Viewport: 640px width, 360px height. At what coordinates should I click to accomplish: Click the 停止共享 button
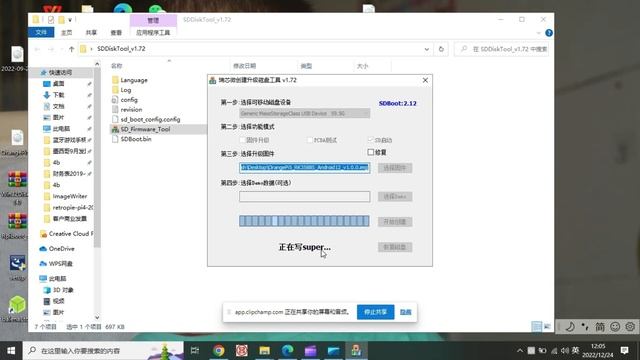click(x=376, y=312)
